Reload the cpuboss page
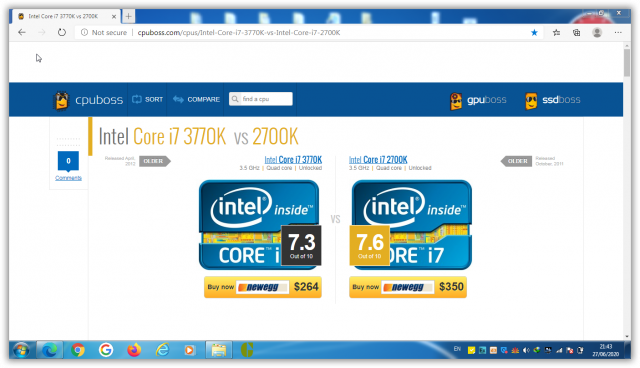Viewport: 640px width, 368px height. 62,33
